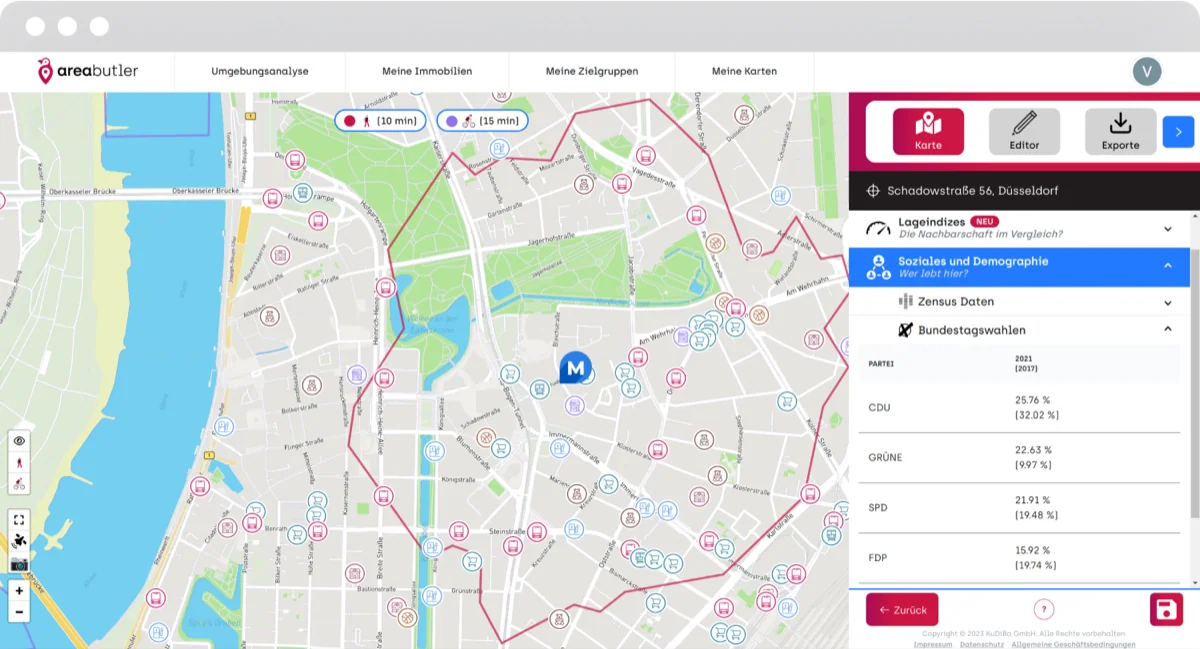1200x649 pixels.
Task: Open the Umgebungsanalyse menu
Action: (x=260, y=71)
